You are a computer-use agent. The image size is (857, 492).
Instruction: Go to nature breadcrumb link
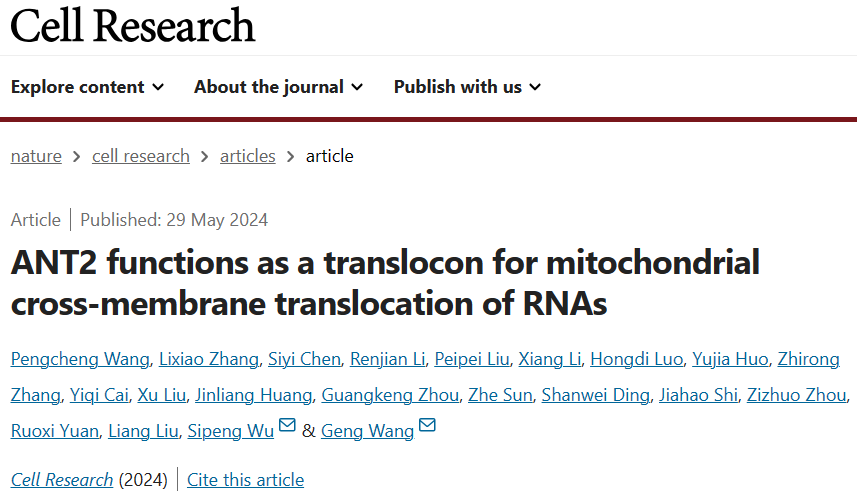[x=36, y=156]
